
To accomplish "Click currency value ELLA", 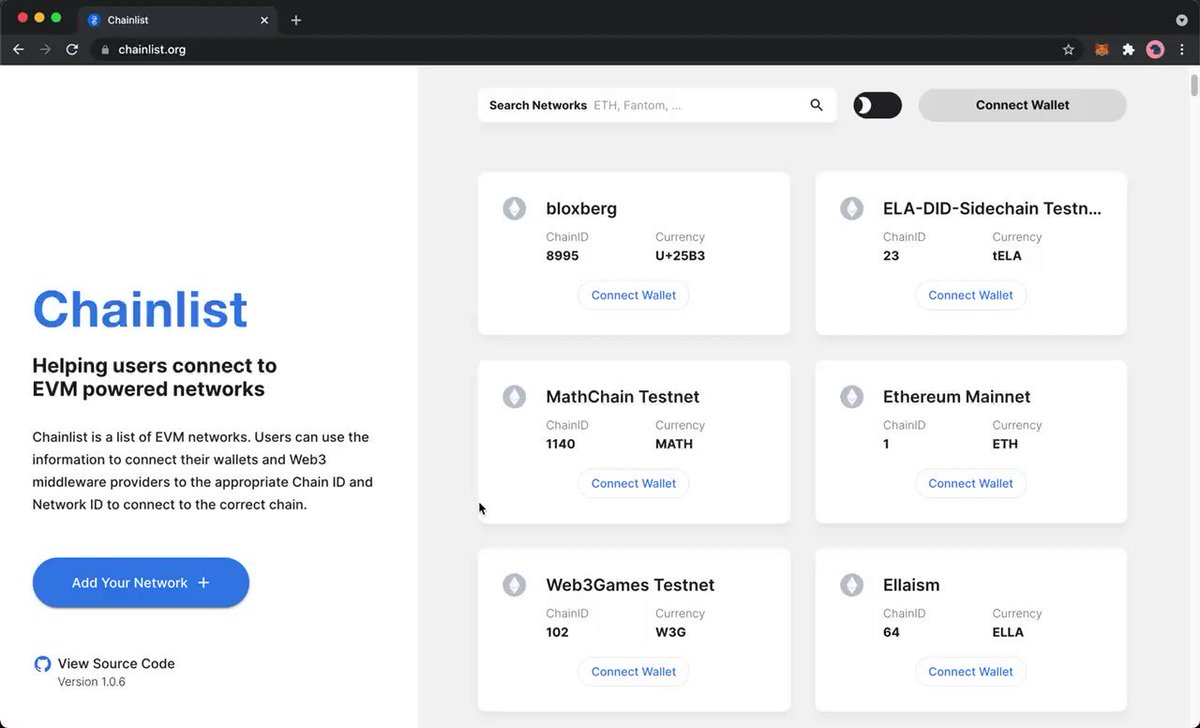I will [x=1008, y=632].
